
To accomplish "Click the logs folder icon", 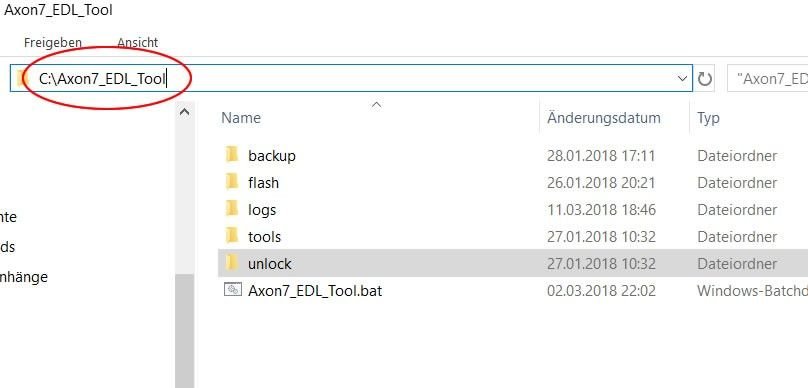I will click(232, 209).
